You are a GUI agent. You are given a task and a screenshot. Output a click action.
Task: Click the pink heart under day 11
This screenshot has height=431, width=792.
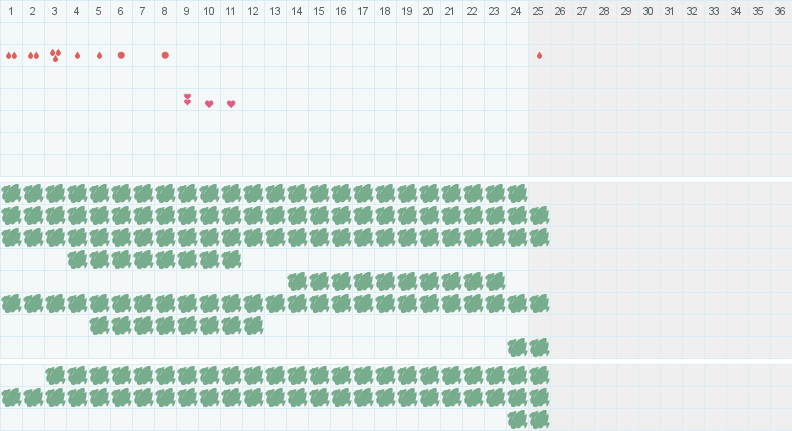pos(231,103)
